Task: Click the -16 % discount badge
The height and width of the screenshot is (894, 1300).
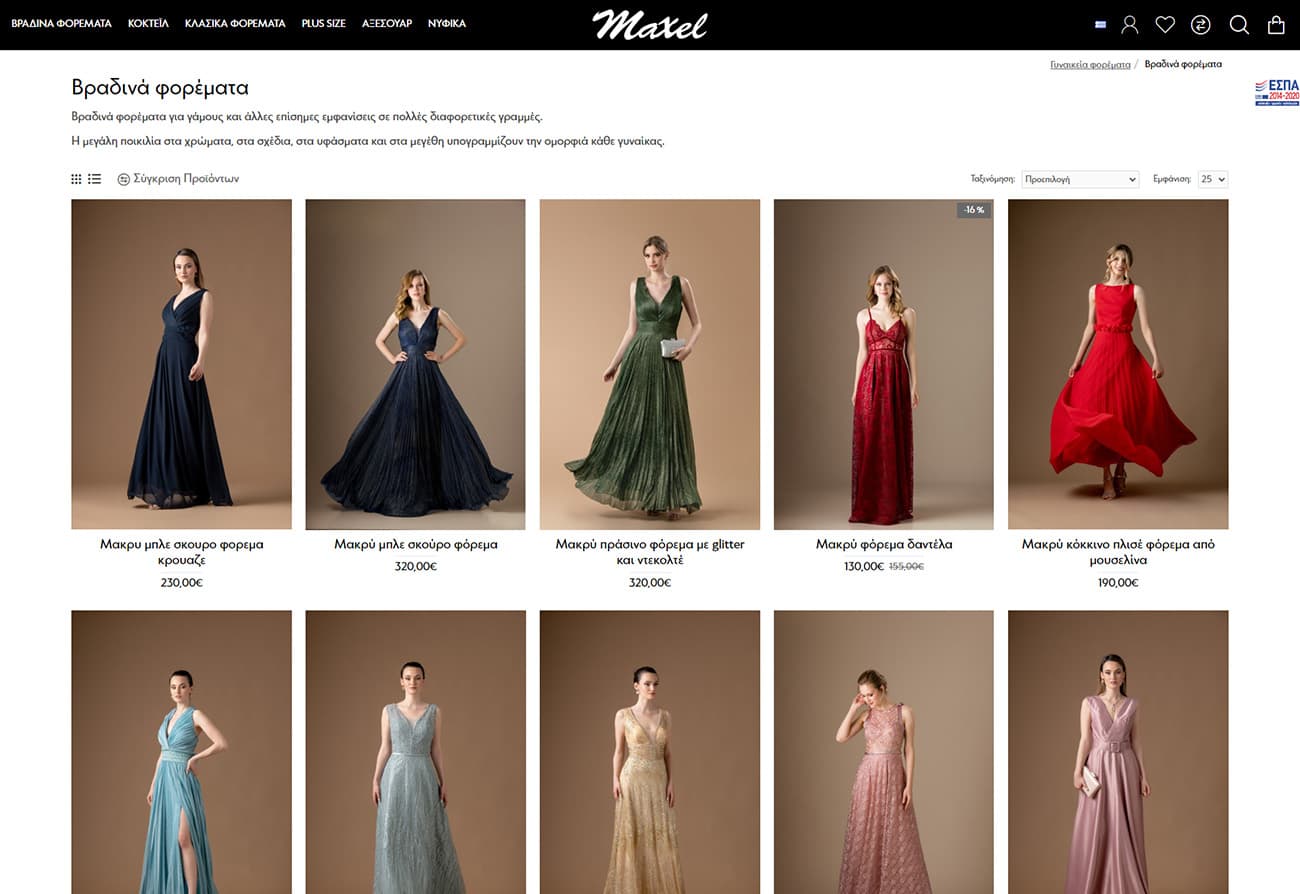Action: point(973,210)
